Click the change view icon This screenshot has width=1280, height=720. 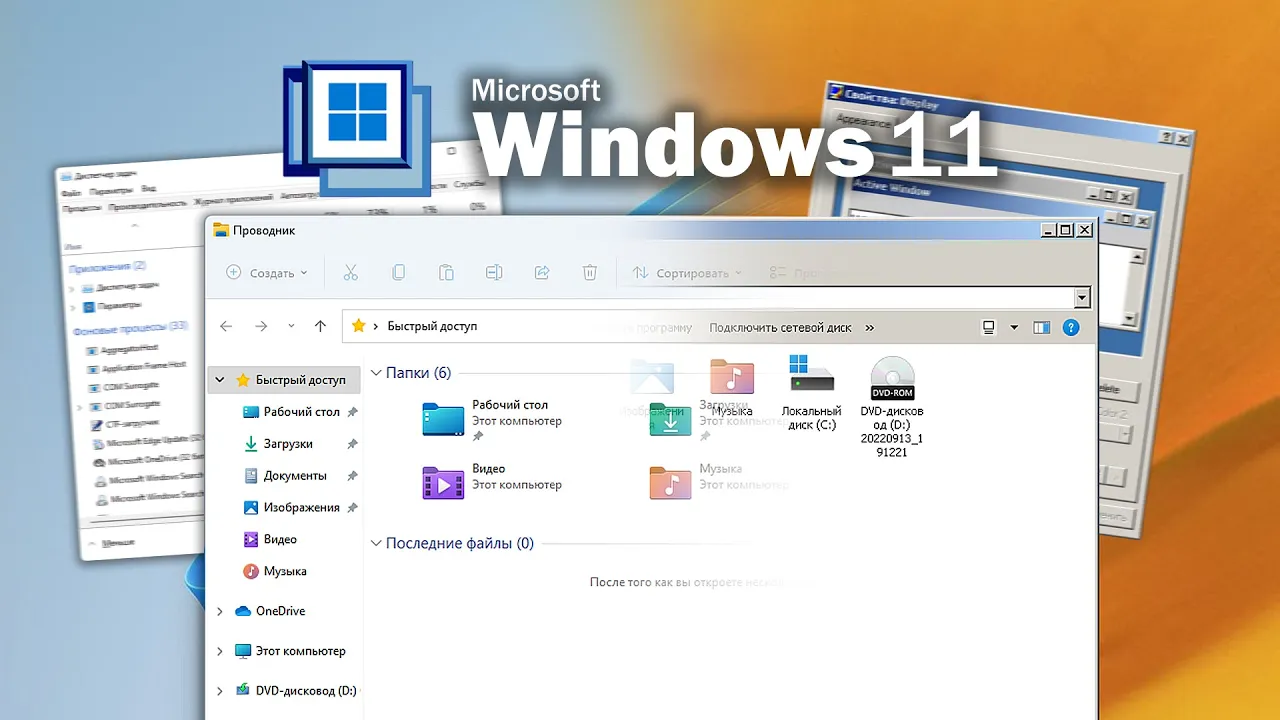pyautogui.click(x=989, y=327)
